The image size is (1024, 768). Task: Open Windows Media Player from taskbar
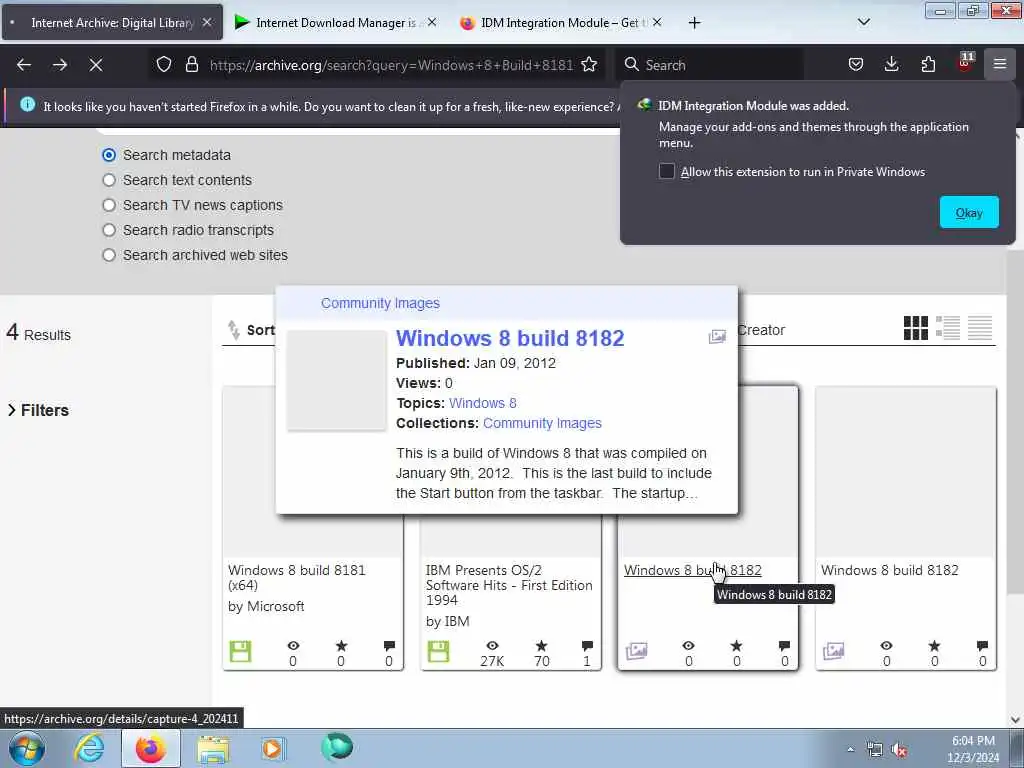click(x=272, y=748)
